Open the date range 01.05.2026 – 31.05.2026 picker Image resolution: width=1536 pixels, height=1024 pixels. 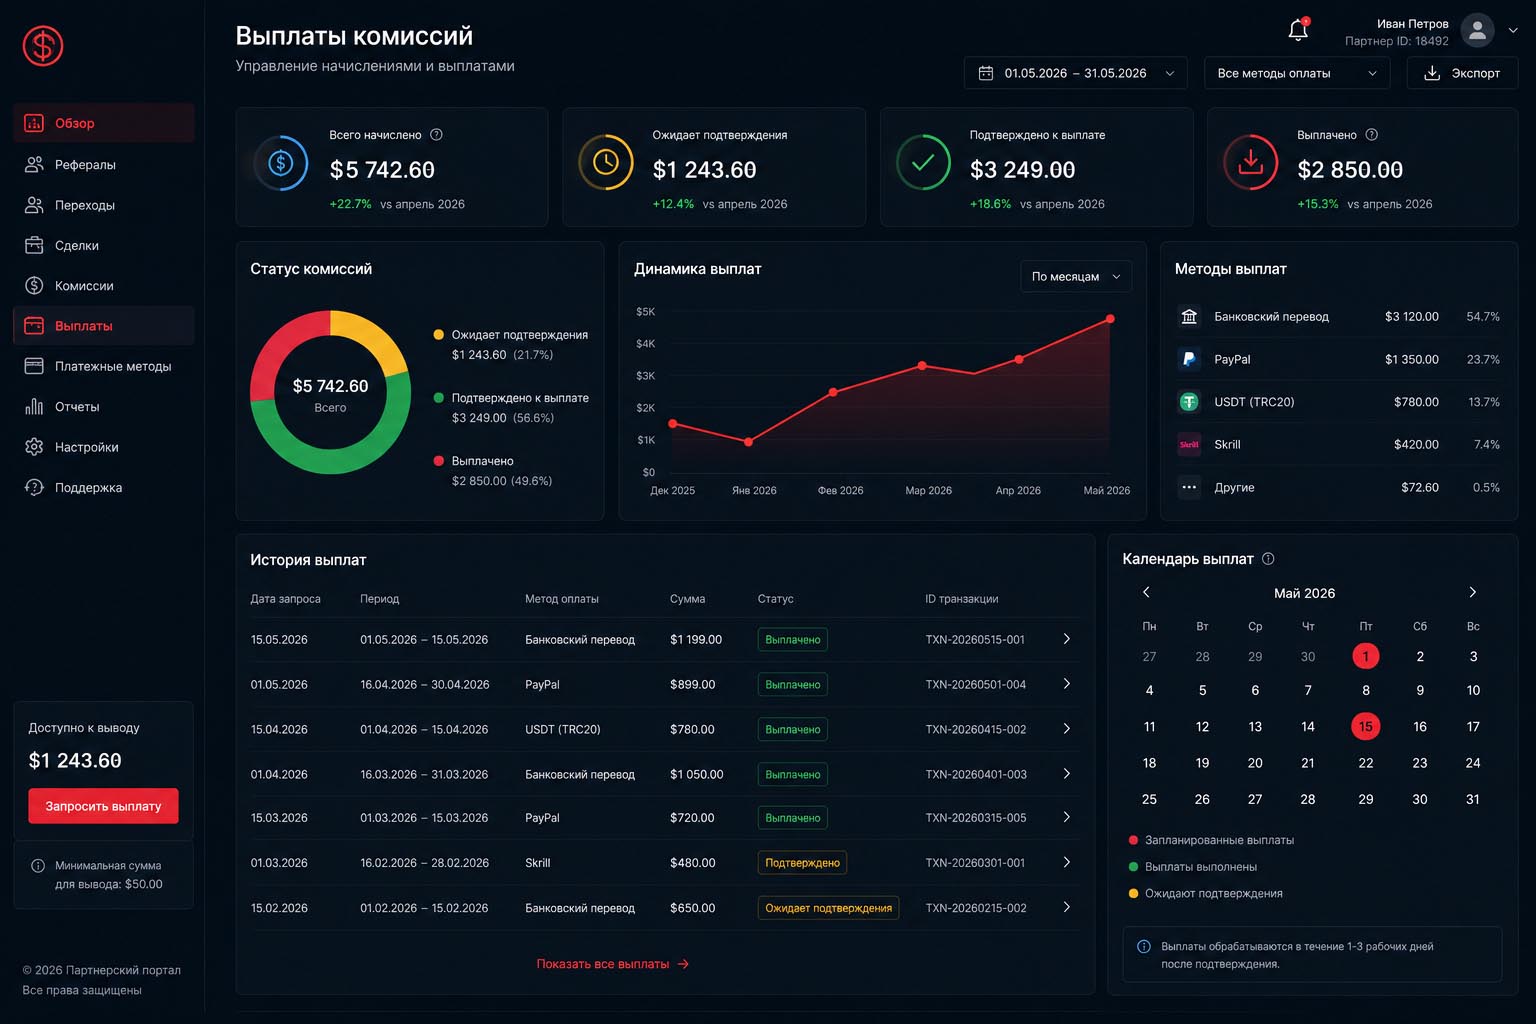[x=1076, y=73]
